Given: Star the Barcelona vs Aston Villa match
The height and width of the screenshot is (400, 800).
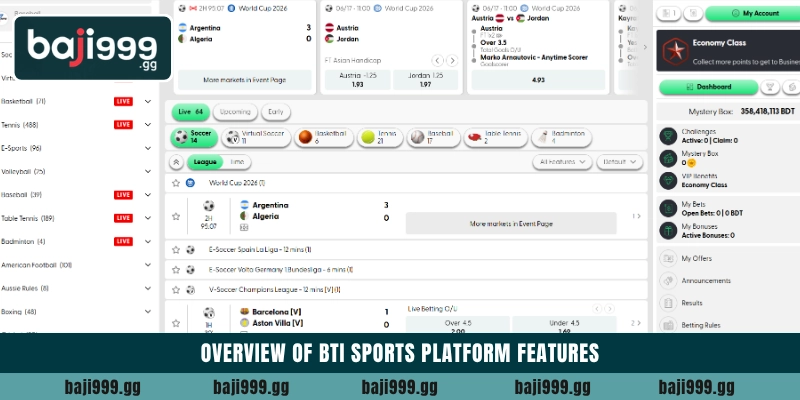Looking at the screenshot, I should pos(176,323).
